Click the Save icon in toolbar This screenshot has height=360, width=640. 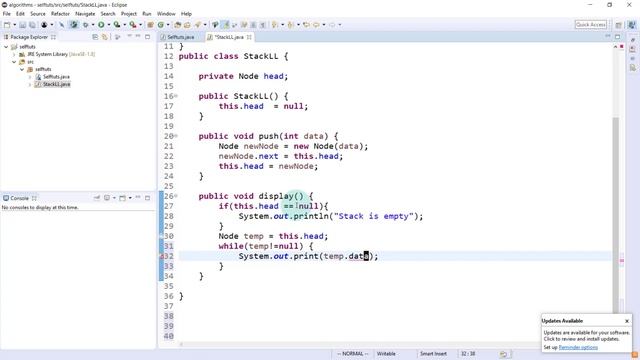tap(23, 25)
